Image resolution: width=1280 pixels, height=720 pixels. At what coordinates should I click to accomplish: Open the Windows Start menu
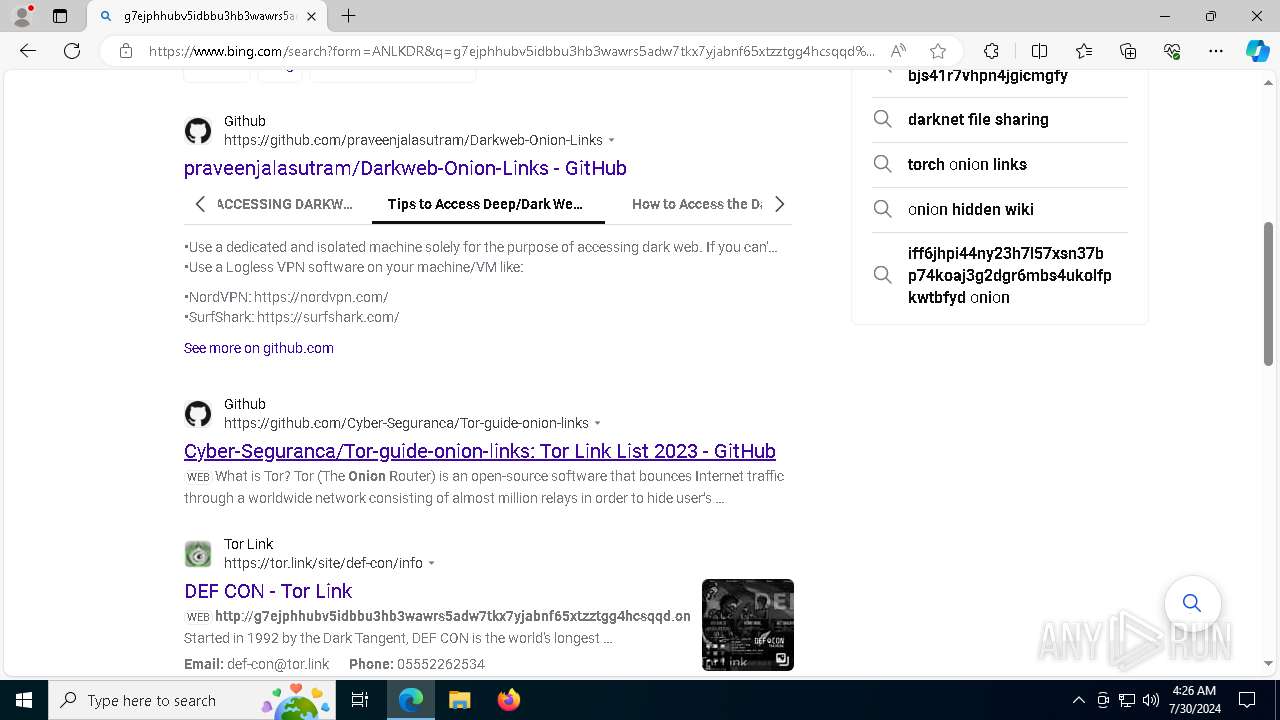tap(24, 700)
